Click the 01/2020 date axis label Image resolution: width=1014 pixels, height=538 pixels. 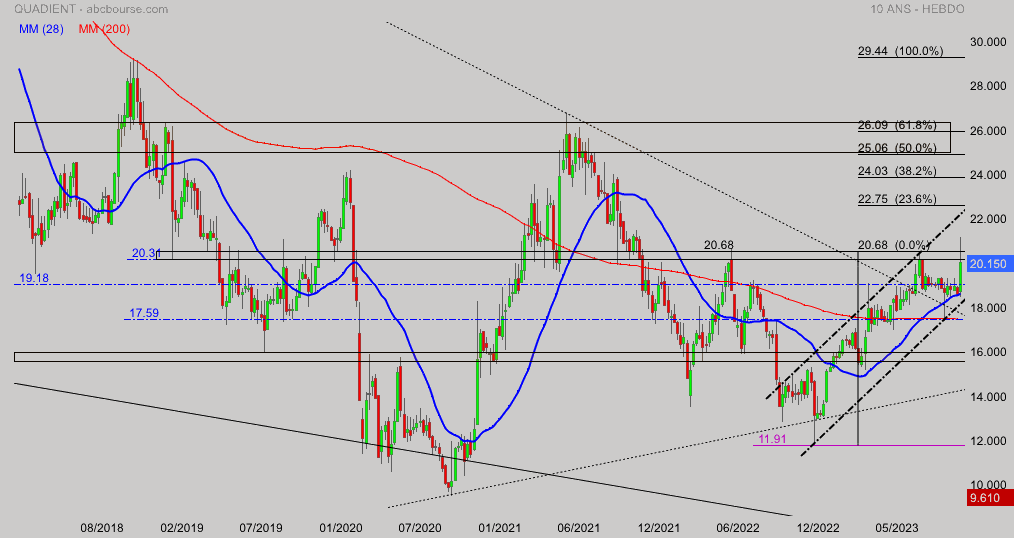340,528
